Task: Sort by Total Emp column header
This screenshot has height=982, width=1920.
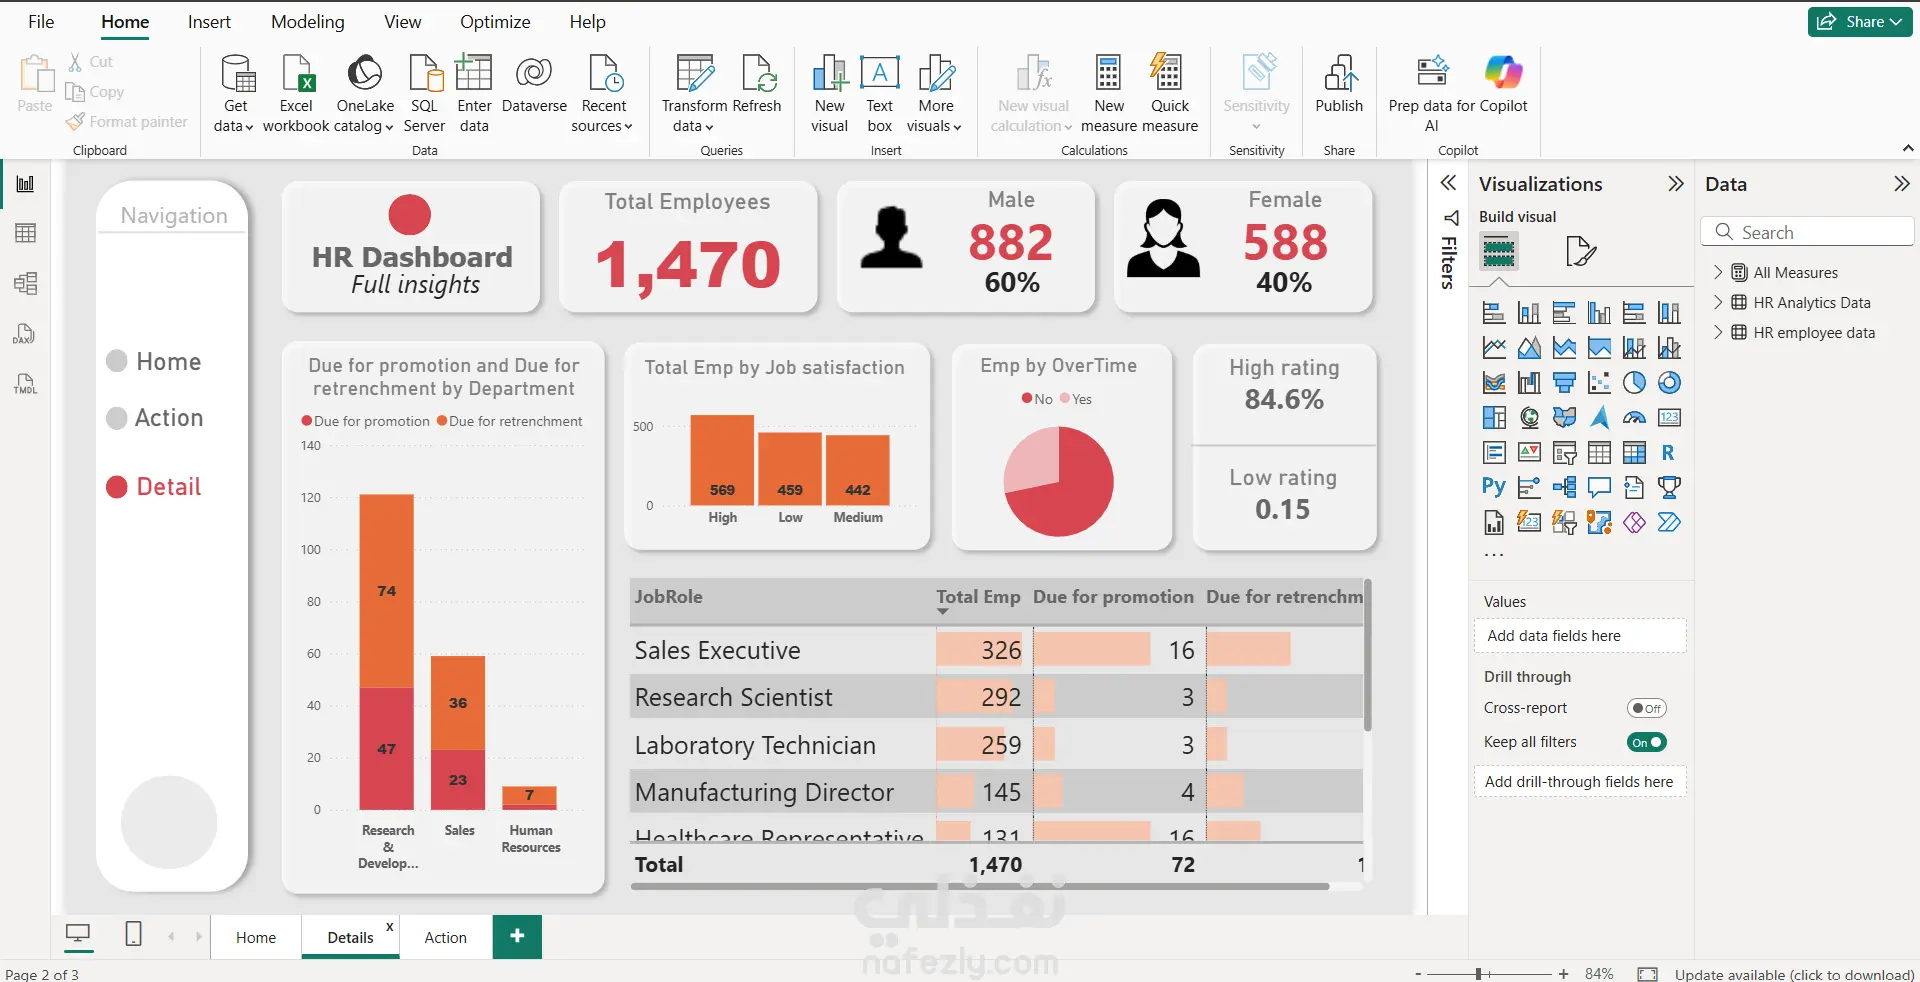Action: 978,597
